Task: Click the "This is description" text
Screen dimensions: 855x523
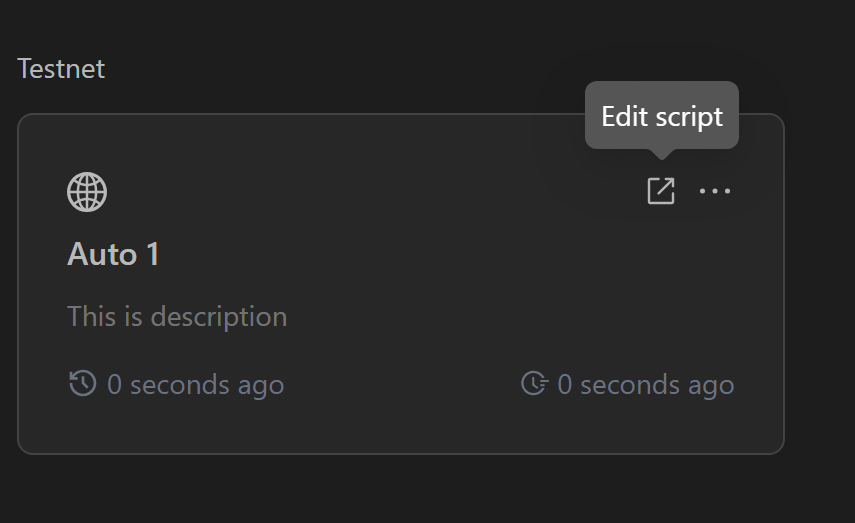Action: click(x=177, y=317)
